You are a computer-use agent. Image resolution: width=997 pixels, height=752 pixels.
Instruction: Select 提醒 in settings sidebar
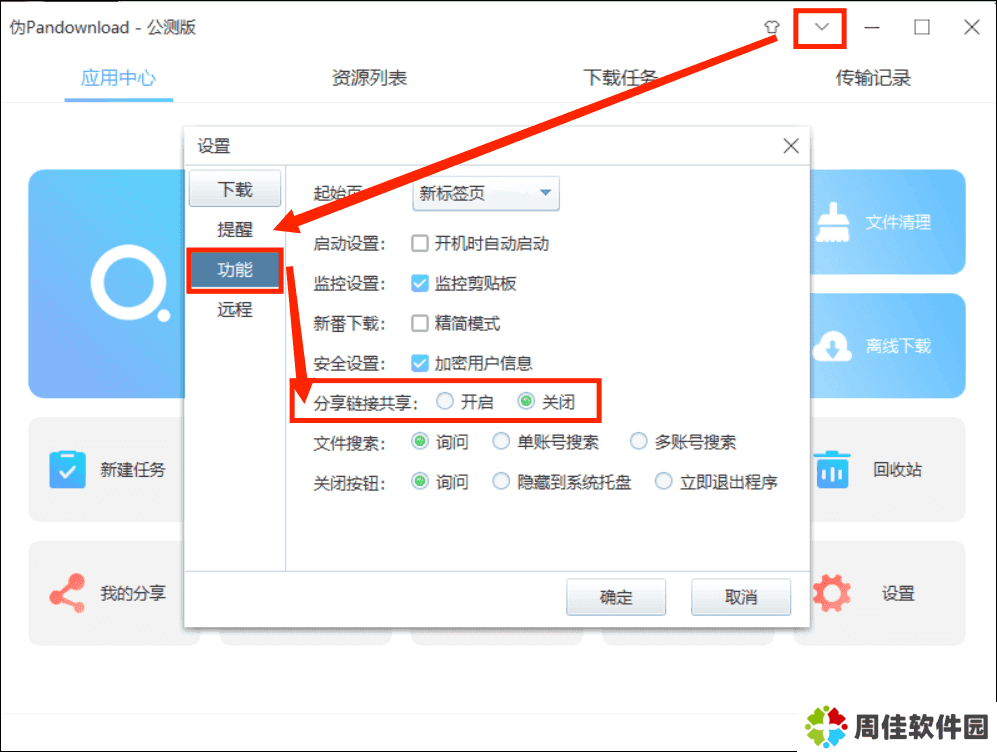coord(235,229)
